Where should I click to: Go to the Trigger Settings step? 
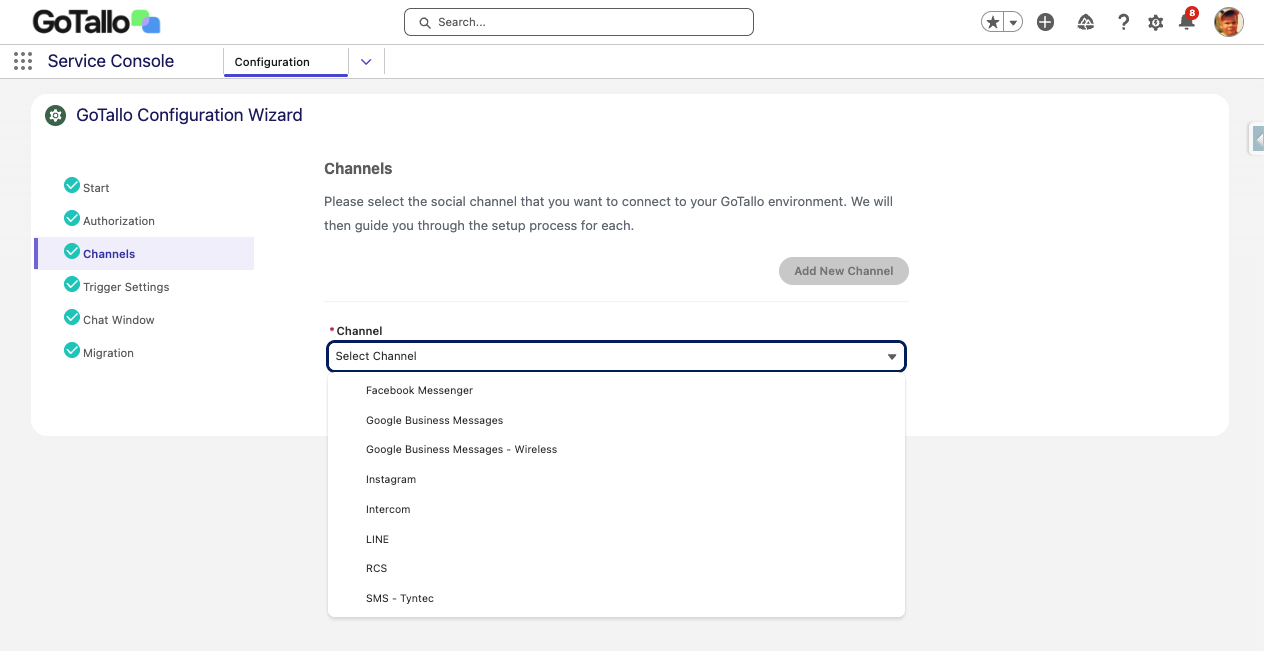[x=126, y=287]
